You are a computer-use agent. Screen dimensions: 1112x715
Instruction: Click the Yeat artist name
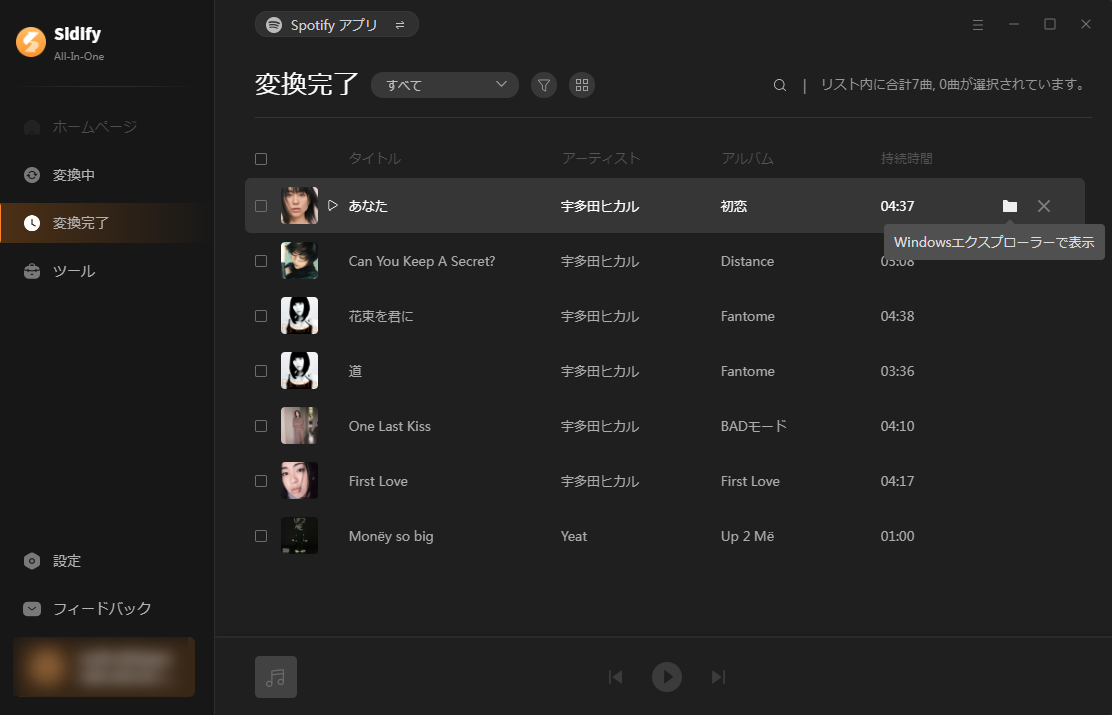[574, 536]
